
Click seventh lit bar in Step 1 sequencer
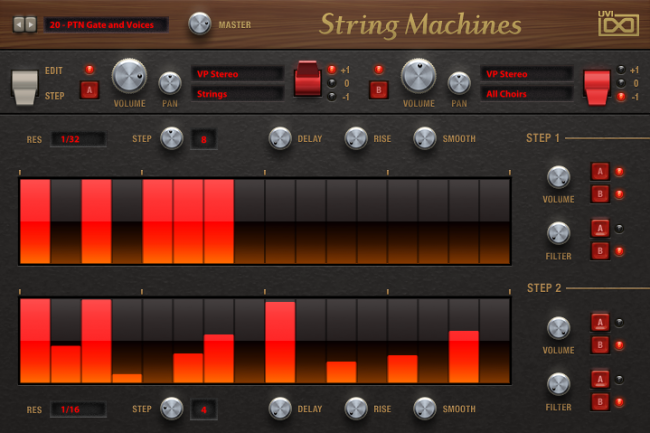[x=219, y=221]
